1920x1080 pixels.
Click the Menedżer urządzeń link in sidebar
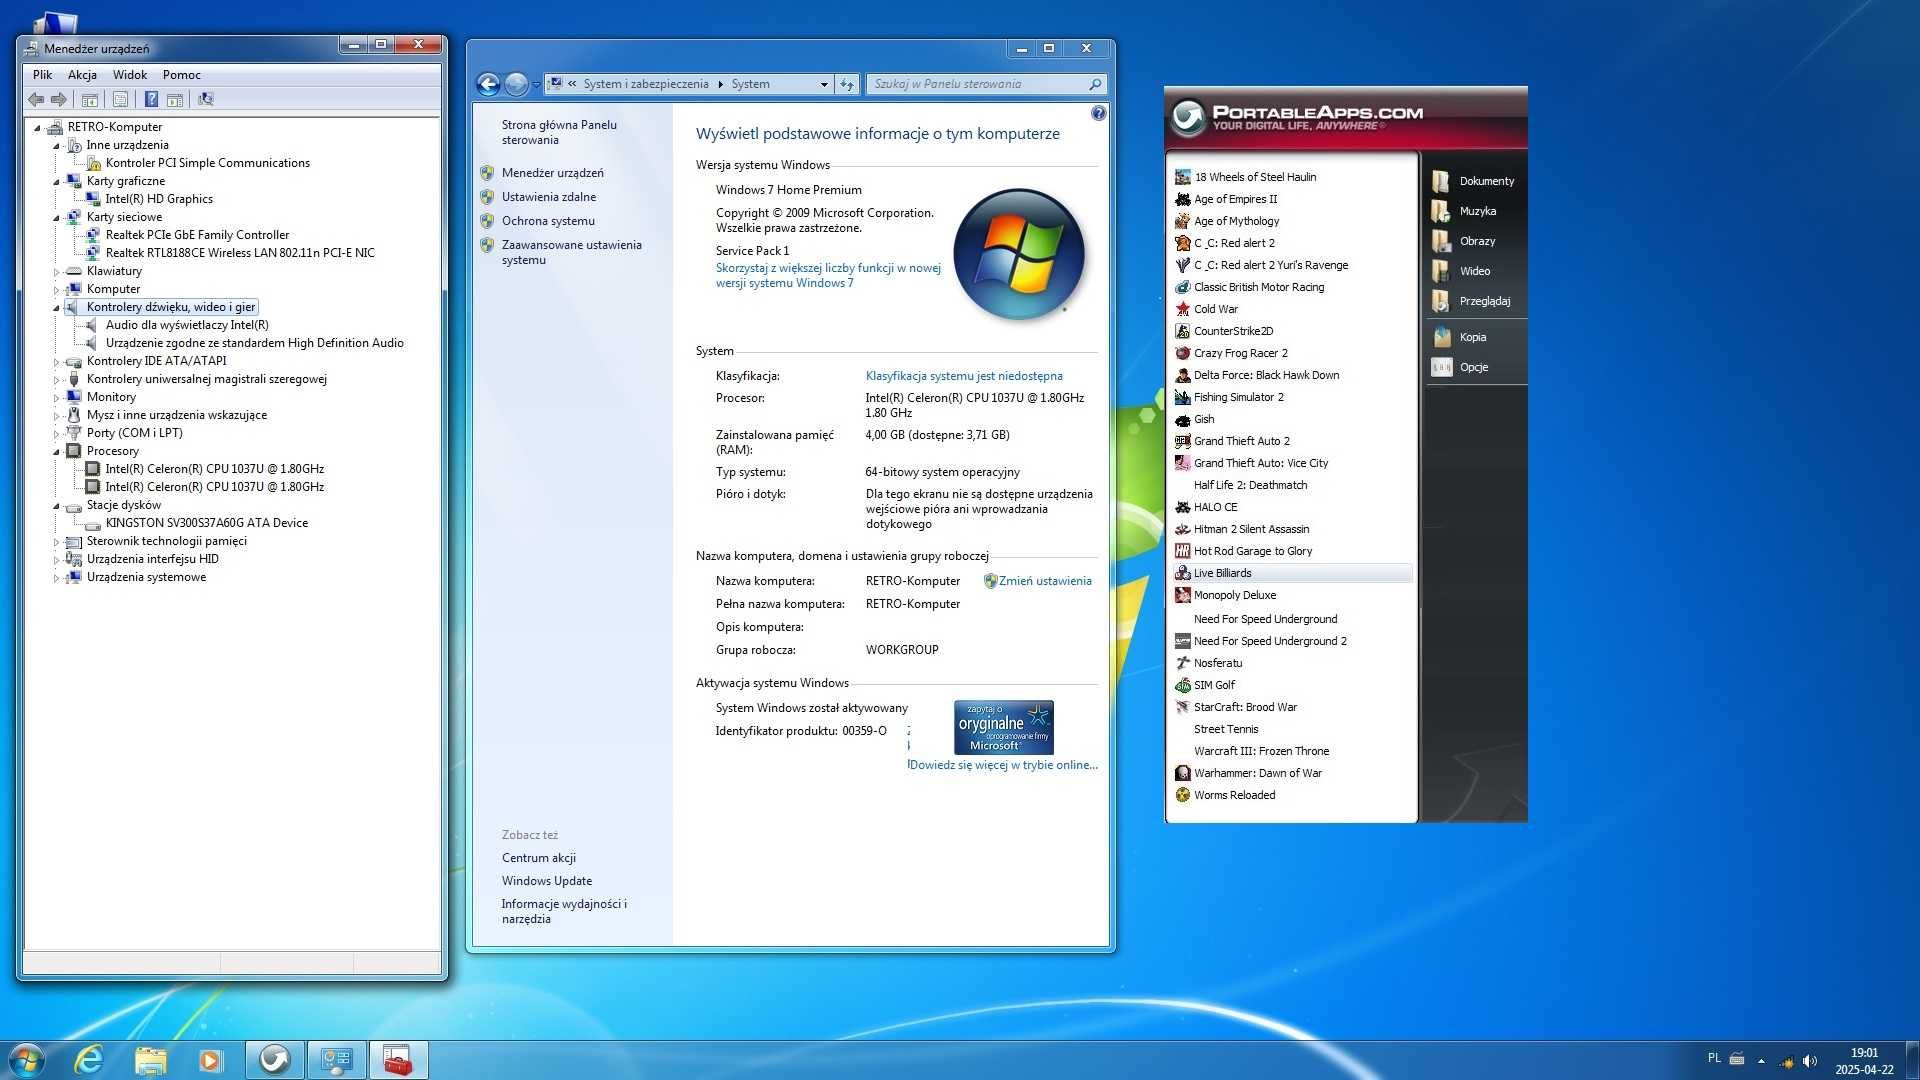coord(552,173)
